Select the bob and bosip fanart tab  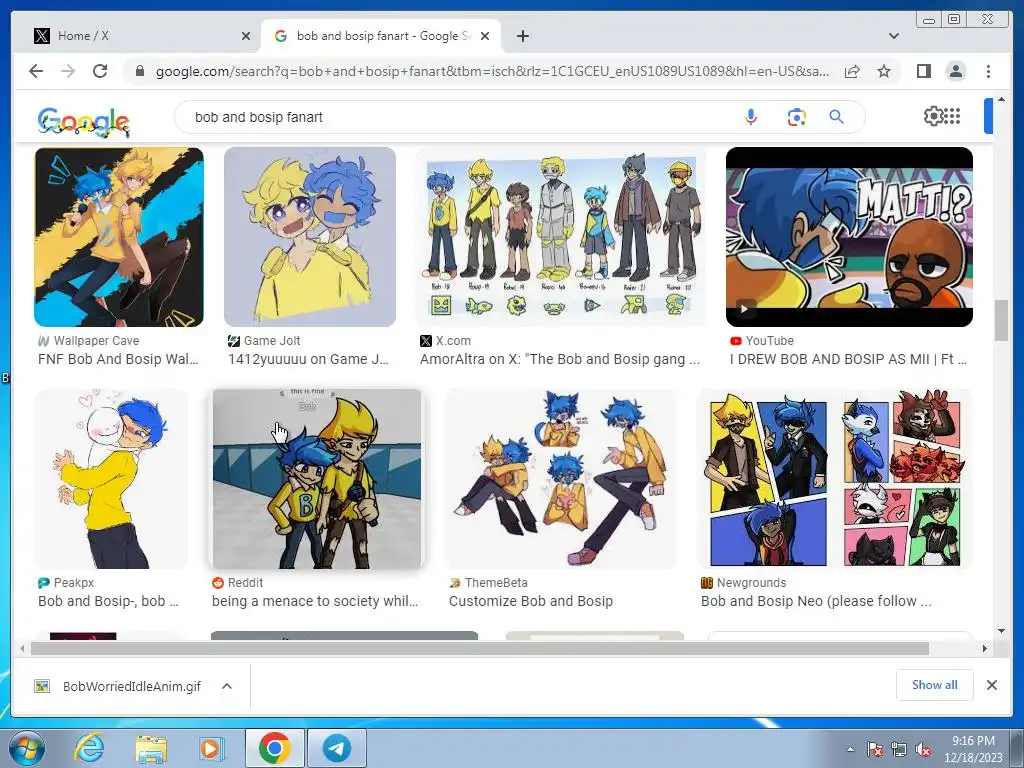(381, 36)
